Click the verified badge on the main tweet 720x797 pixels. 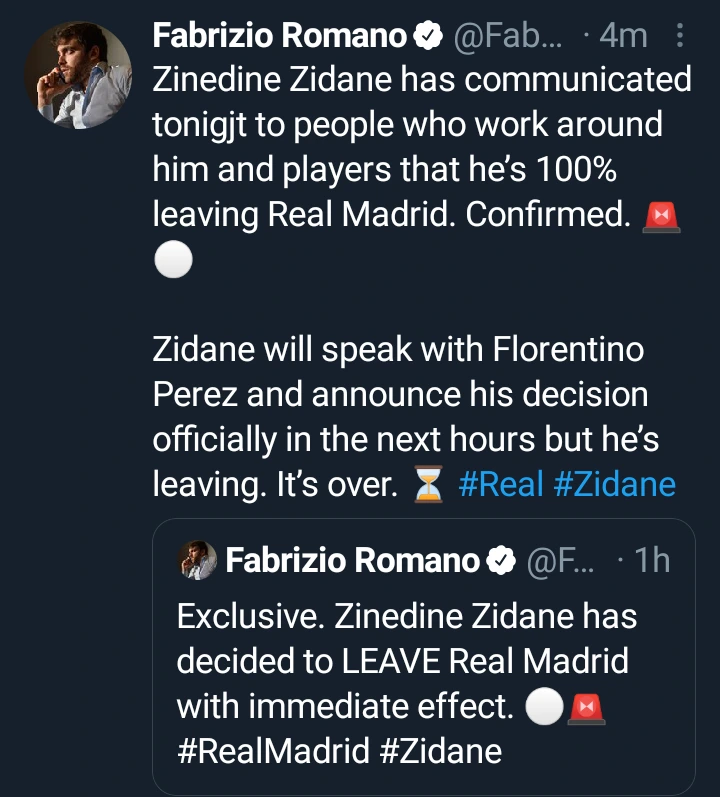[426, 37]
